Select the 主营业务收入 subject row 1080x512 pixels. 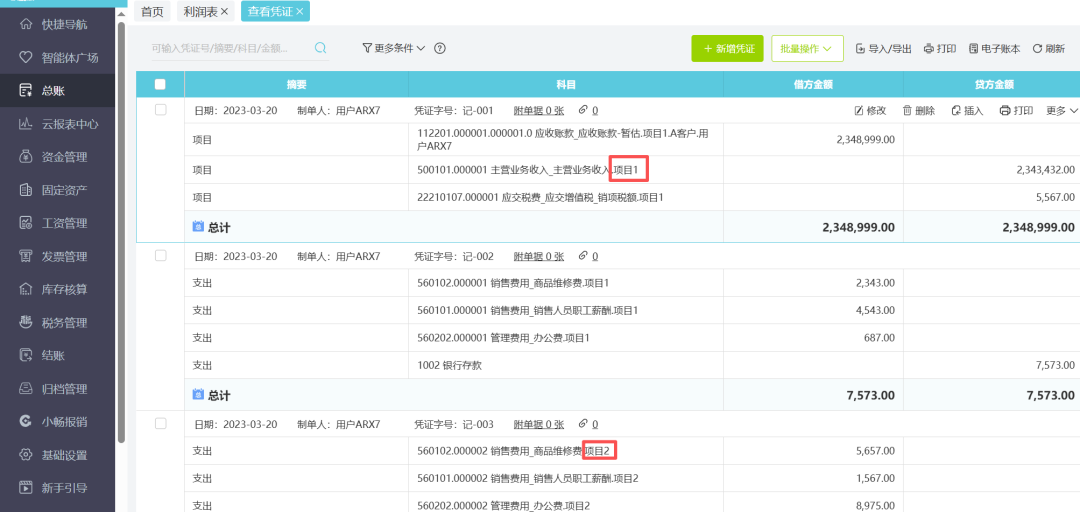632,170
